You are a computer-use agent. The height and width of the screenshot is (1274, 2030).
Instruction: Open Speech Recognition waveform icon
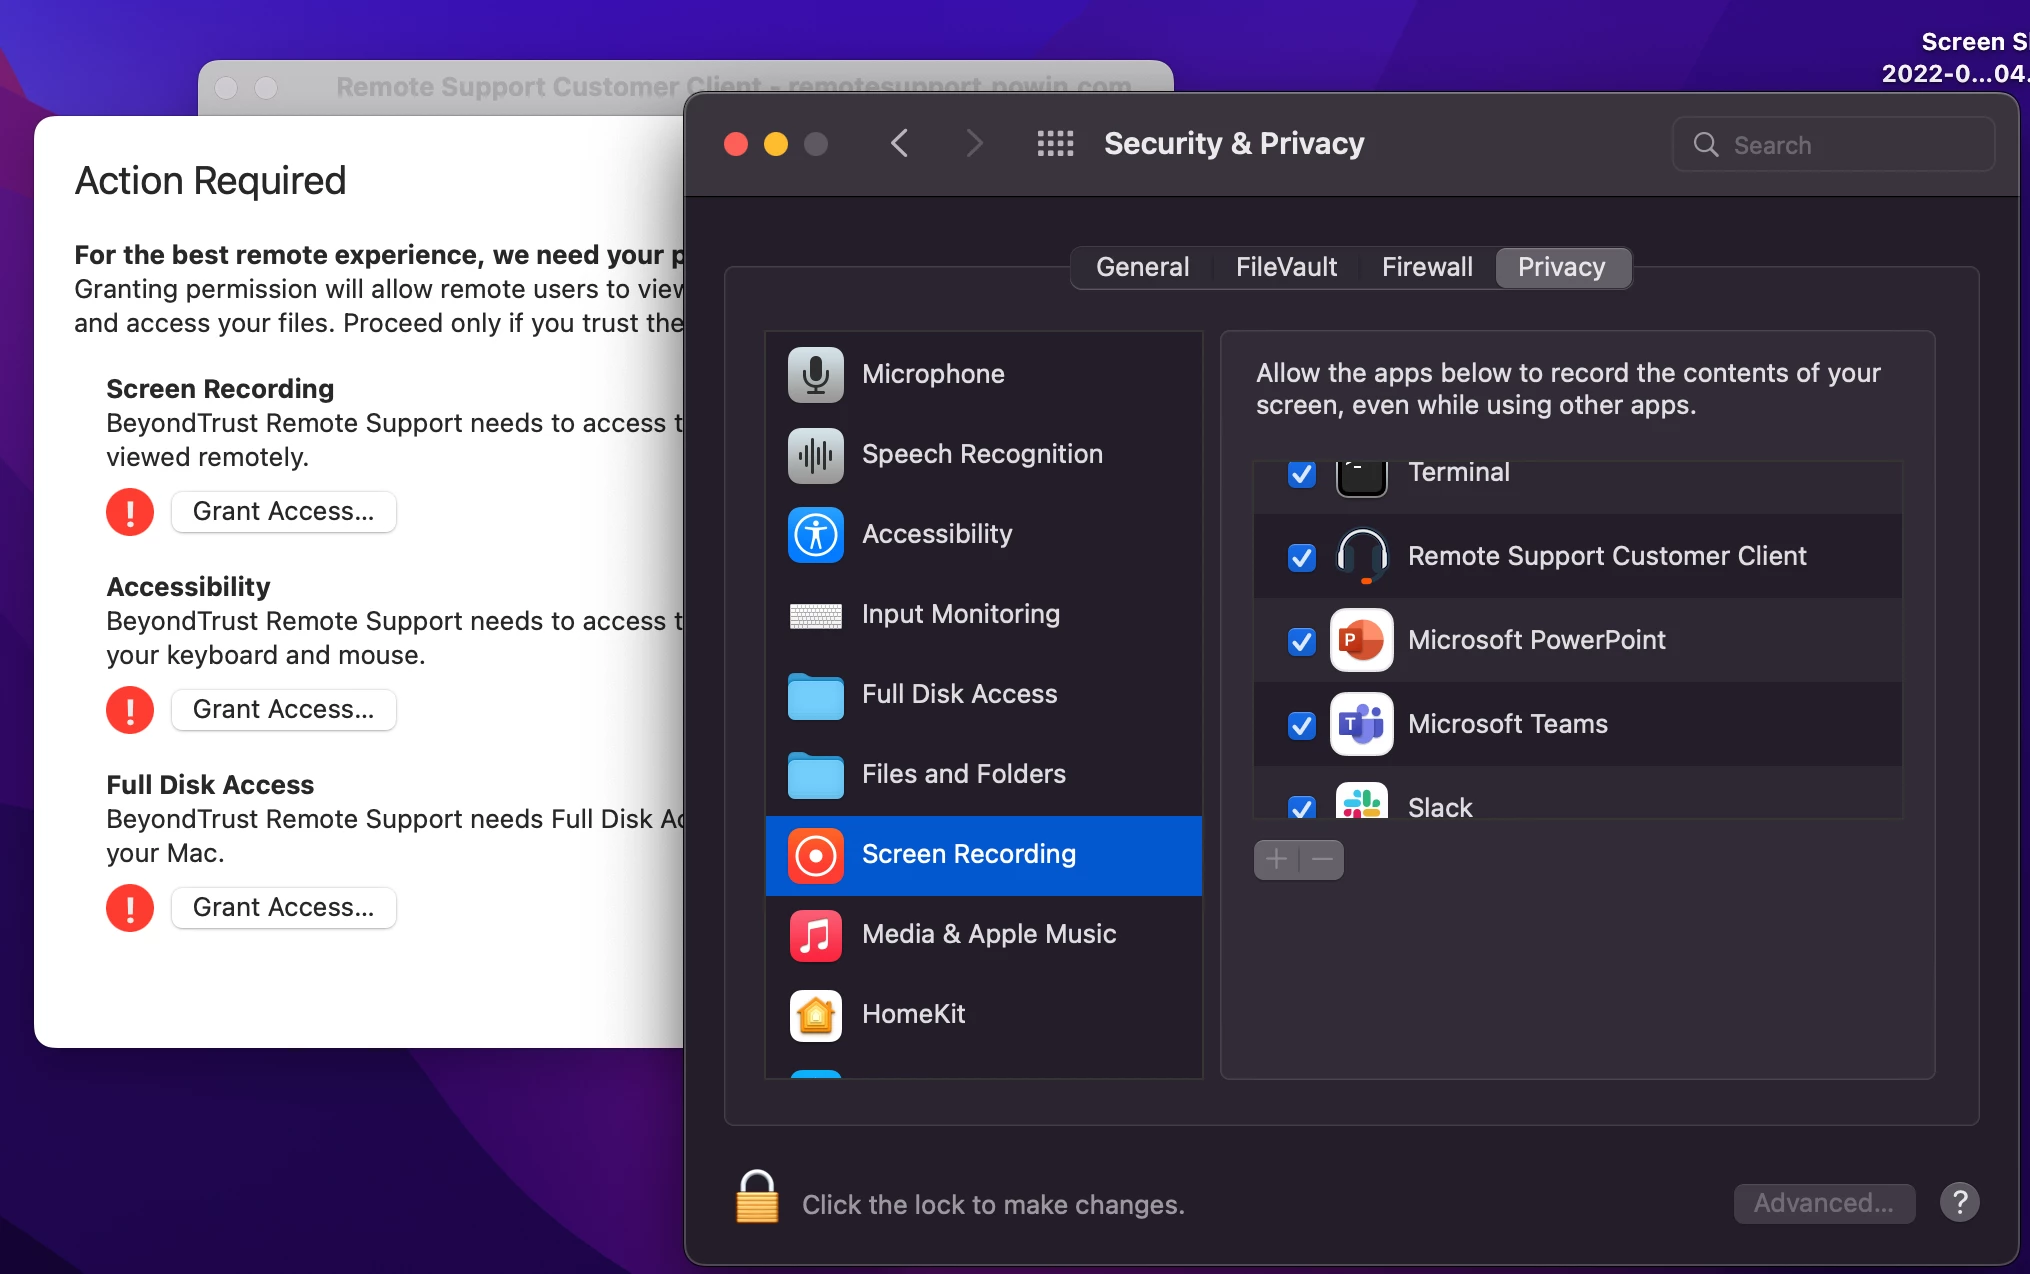(x=815, y=454)
